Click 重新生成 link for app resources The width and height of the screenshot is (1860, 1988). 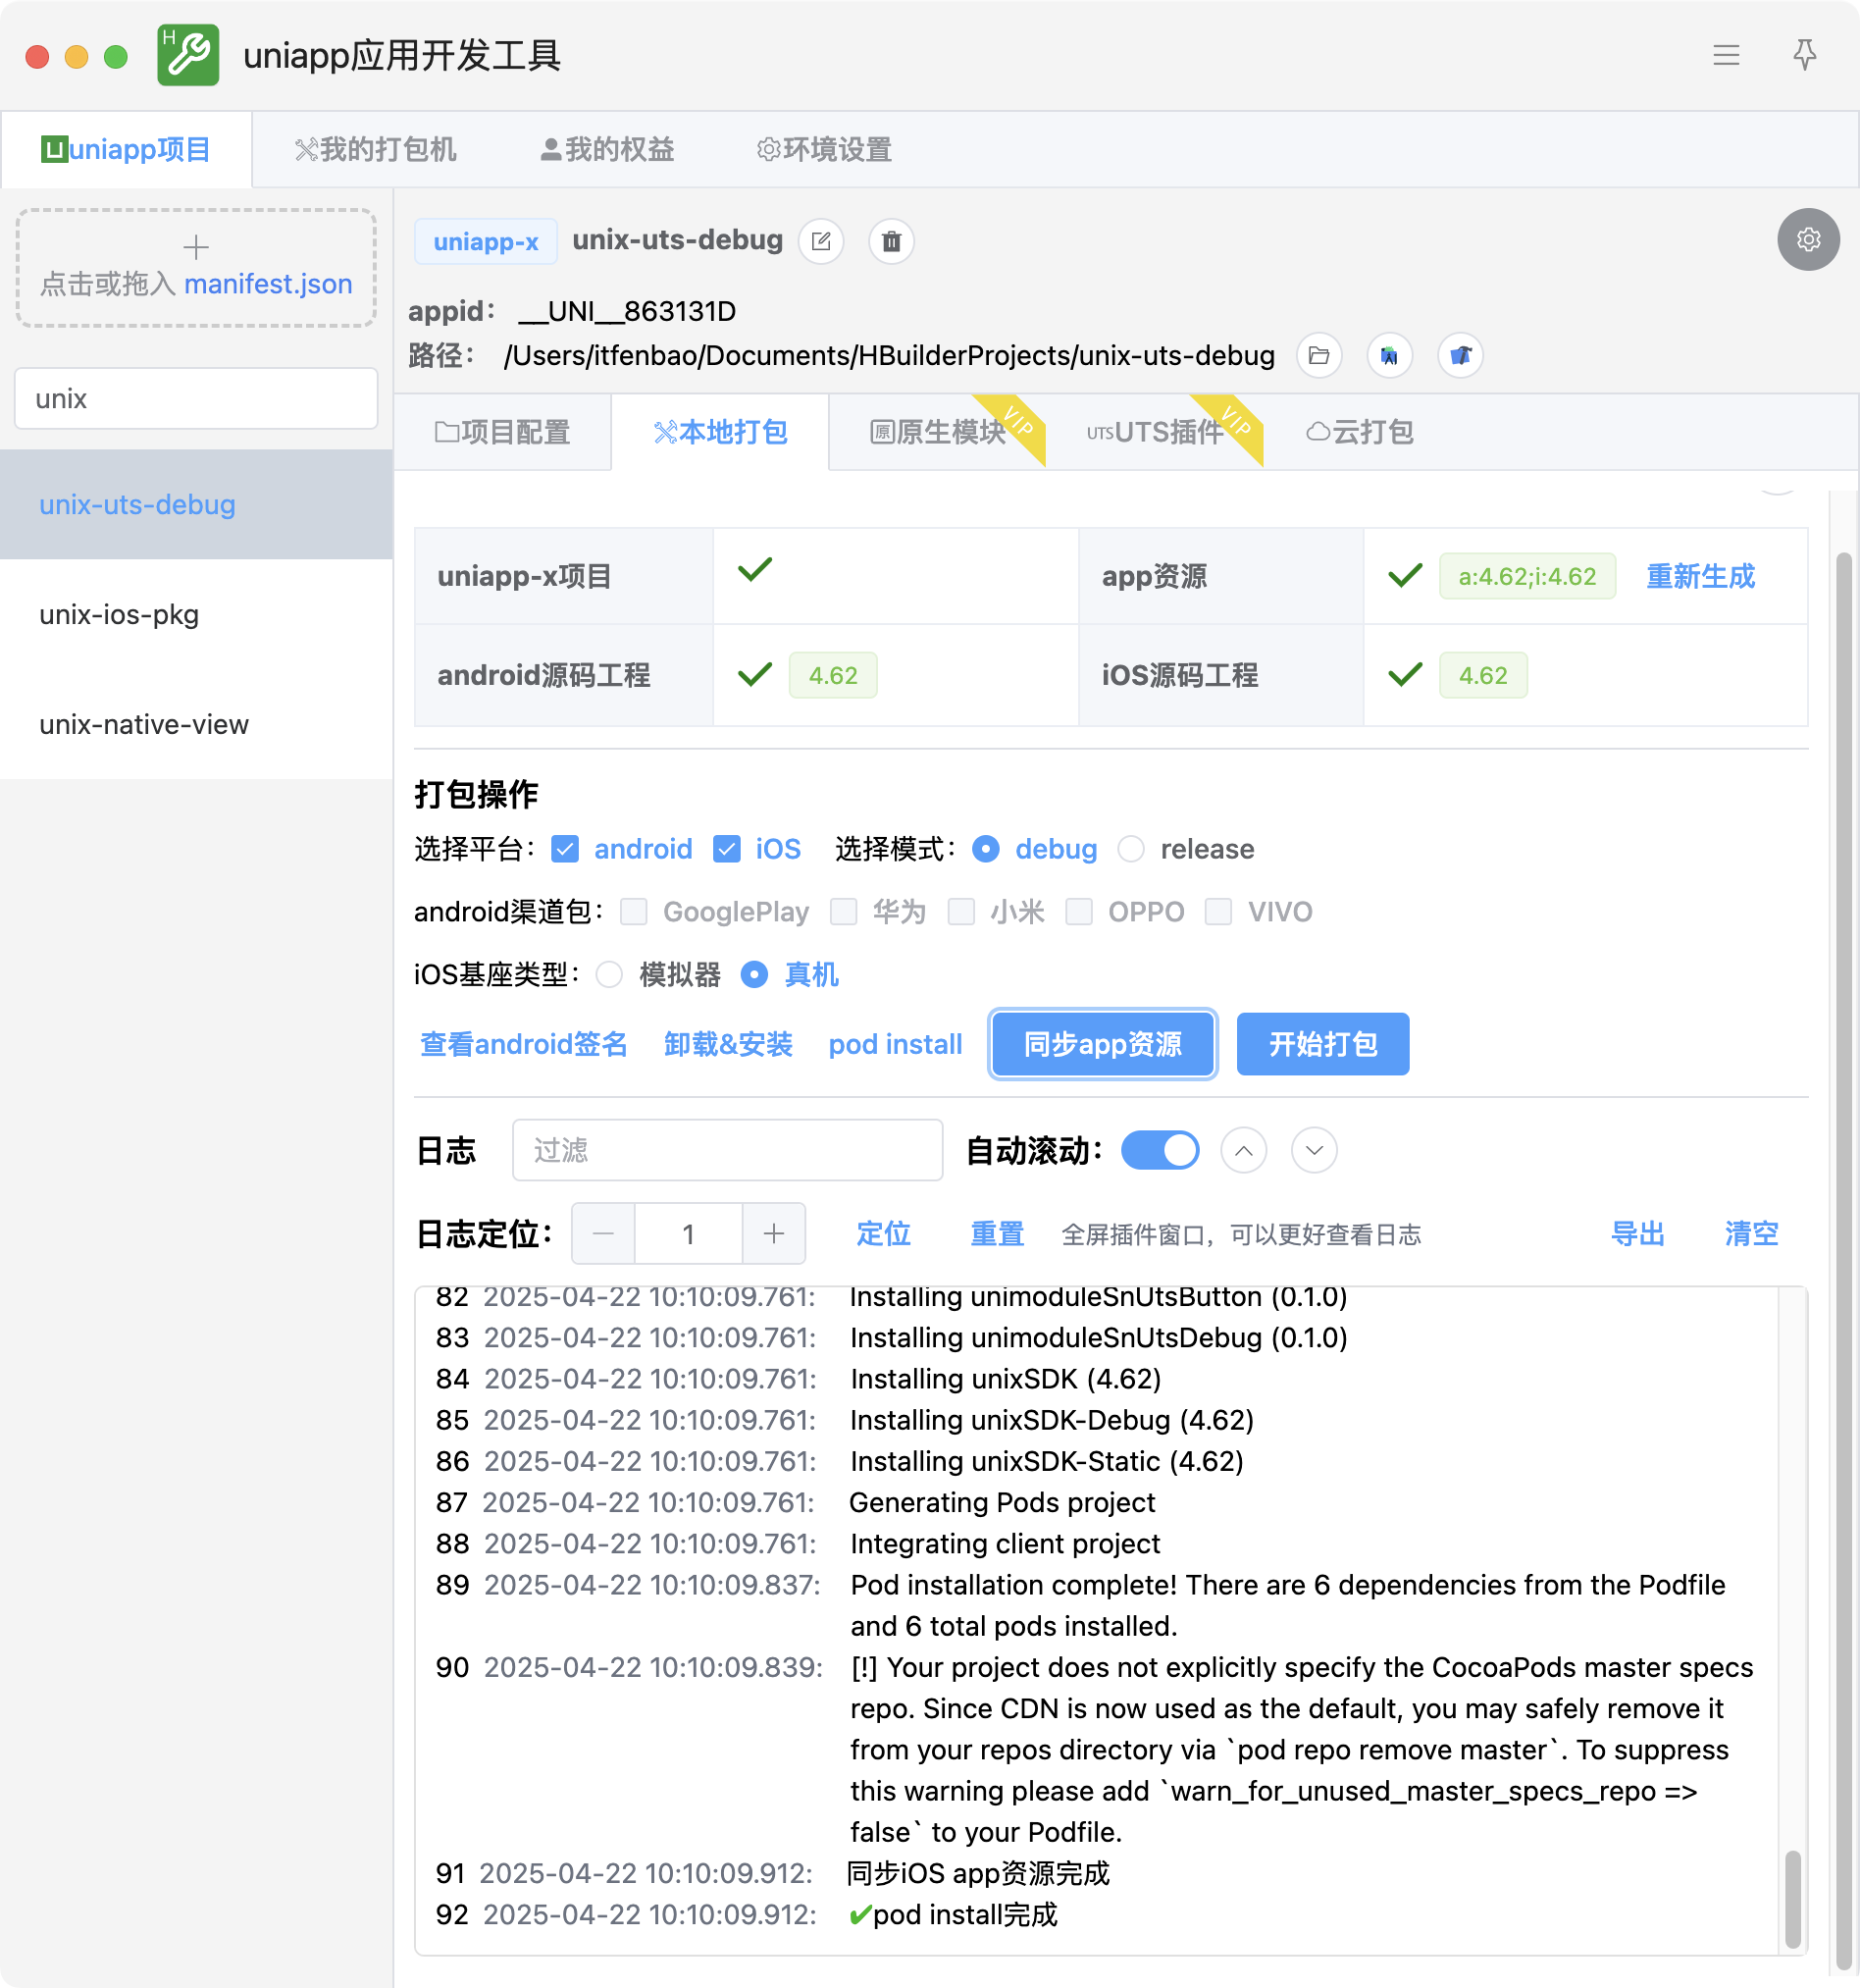pyautogui.click(x=1700, y=576)
